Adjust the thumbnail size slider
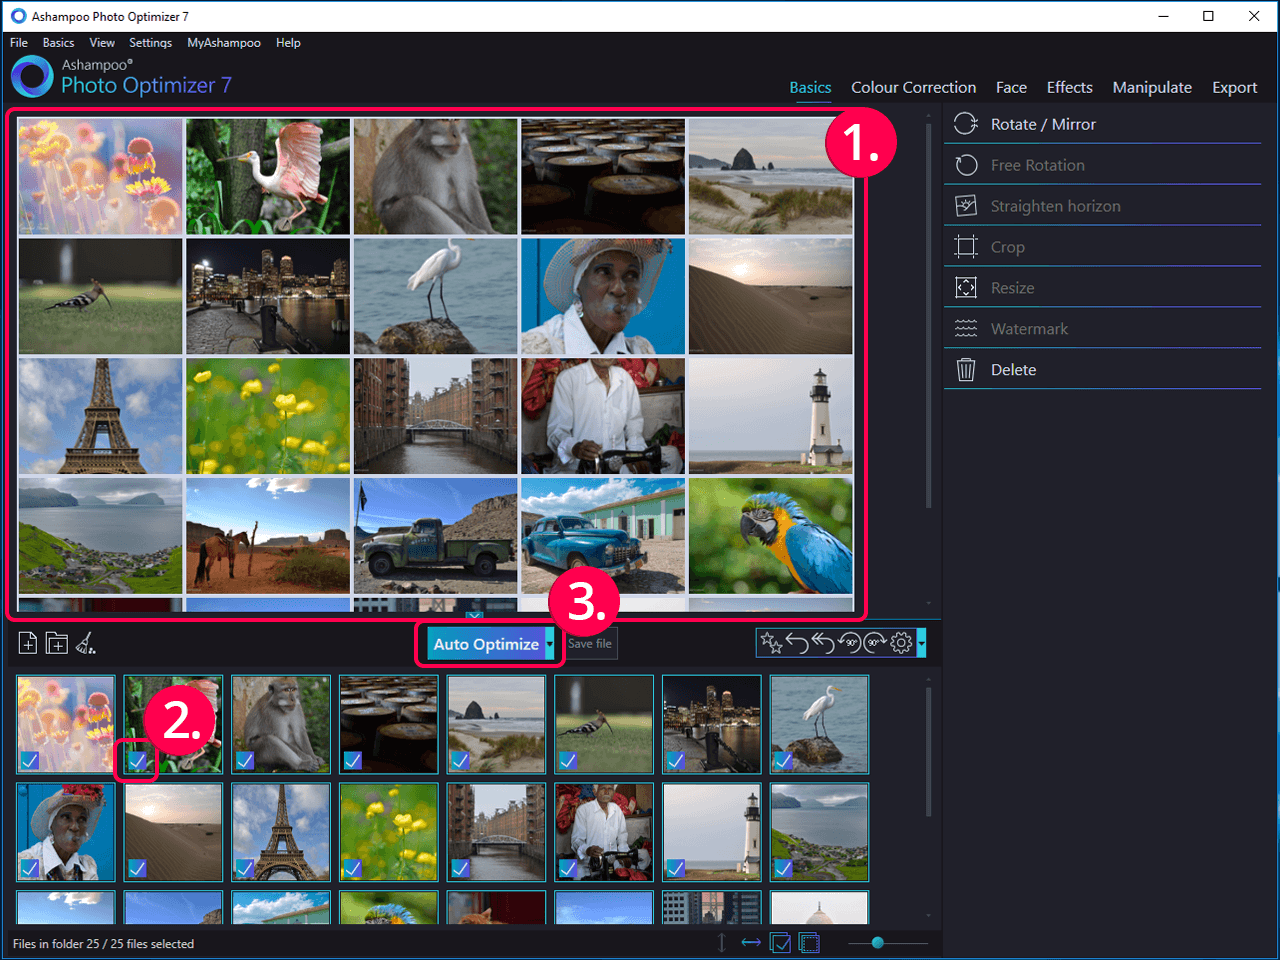The width and height of the screenshot is (1280, 960). click(x=877, y=943)
